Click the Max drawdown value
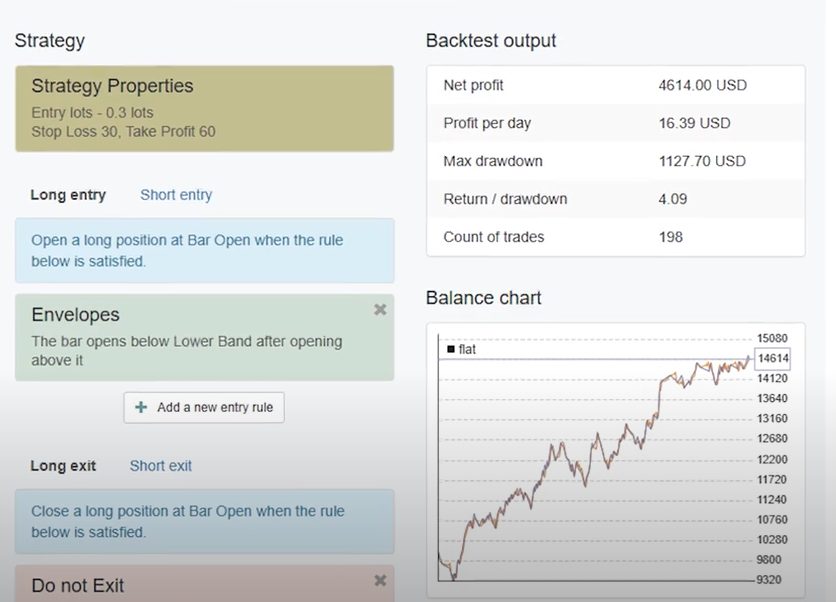 tap(702, 161)
